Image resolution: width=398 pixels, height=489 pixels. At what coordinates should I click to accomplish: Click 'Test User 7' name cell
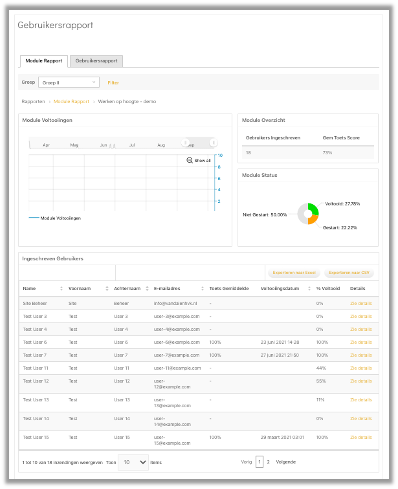[x=35, y=355]
